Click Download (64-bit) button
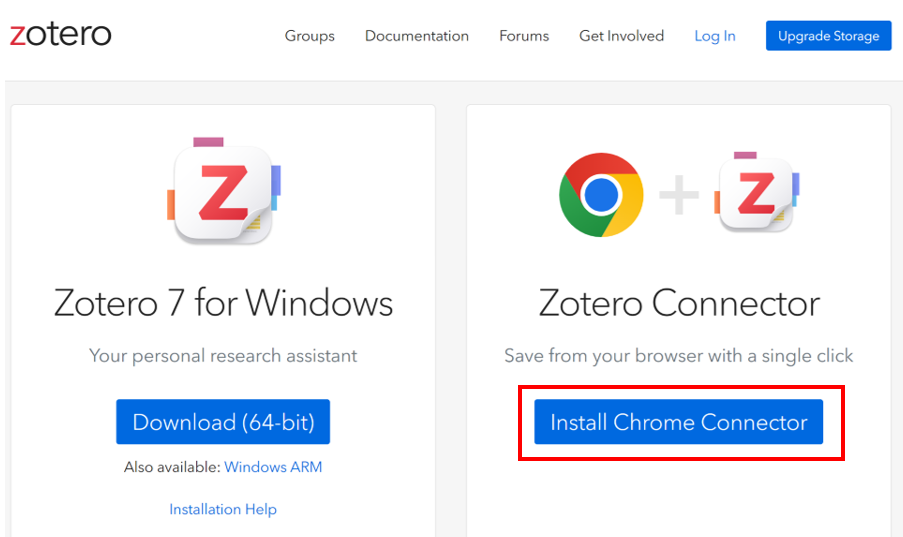903x537 pixels. point(223,422)
